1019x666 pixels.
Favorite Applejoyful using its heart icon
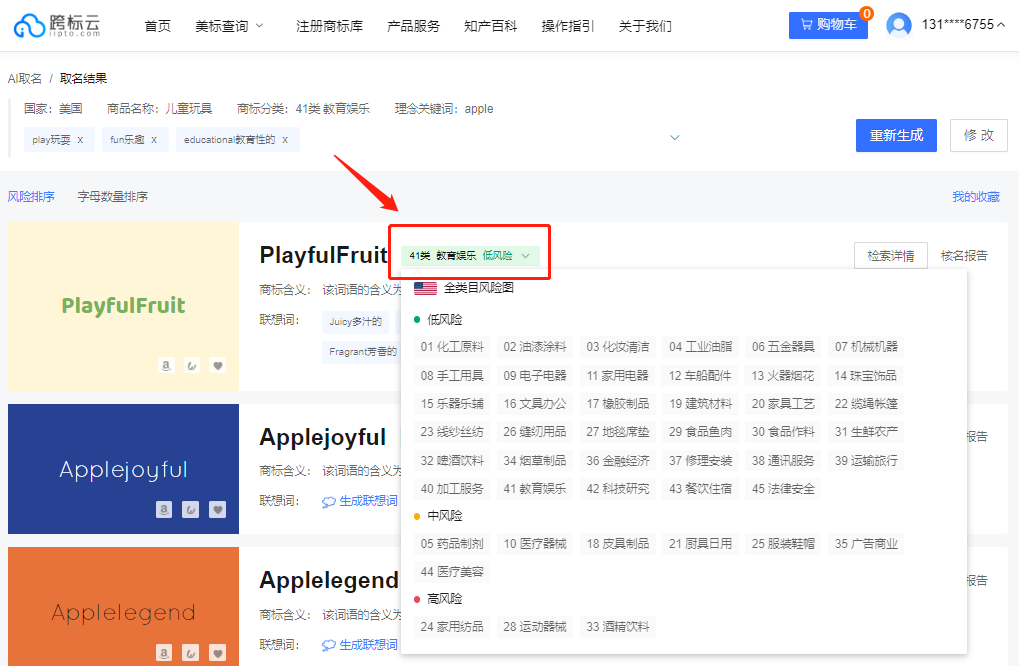tap(217, 509)
